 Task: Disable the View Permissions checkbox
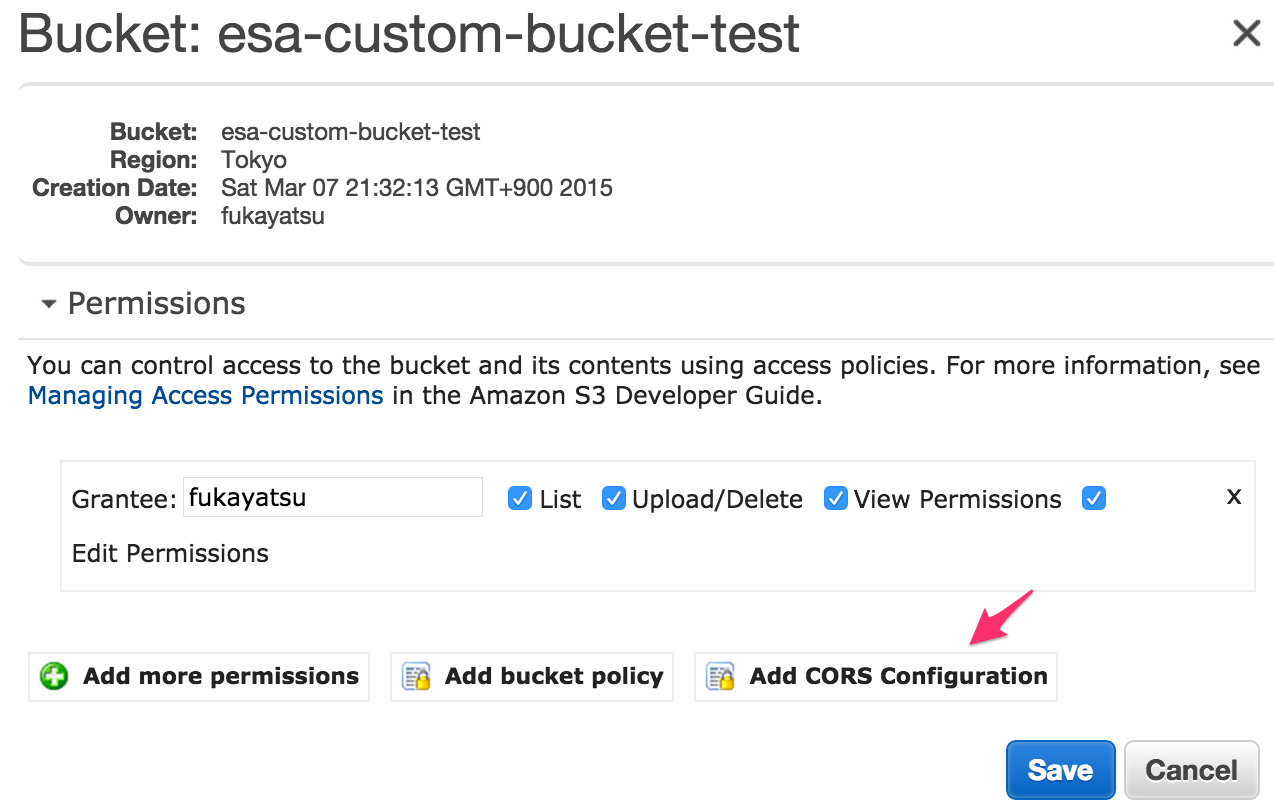click(836, 498)
